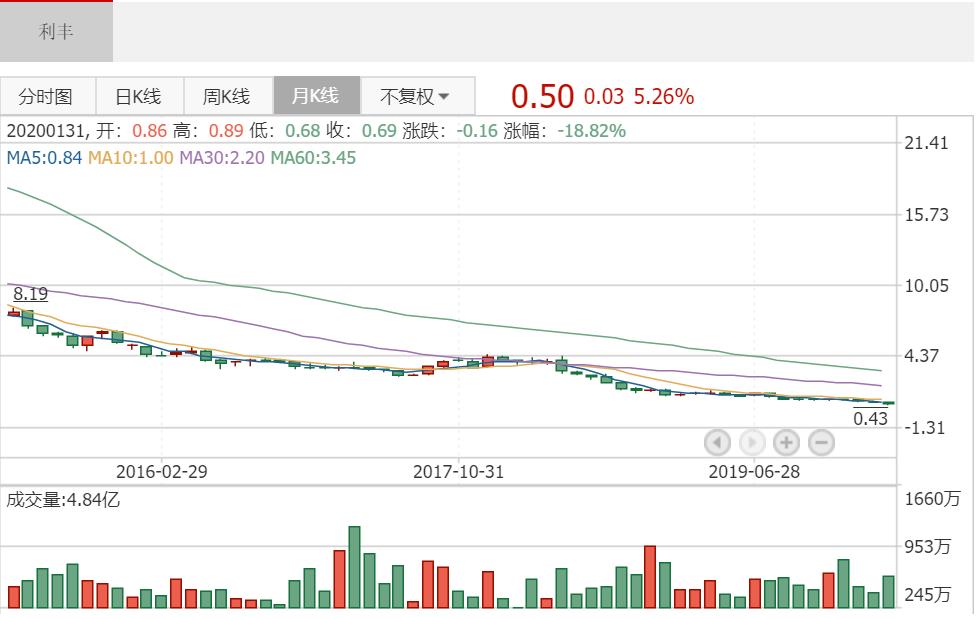976x619 pixels.
Task: Zoom out using the minus icon
Action: coord(820,442)
